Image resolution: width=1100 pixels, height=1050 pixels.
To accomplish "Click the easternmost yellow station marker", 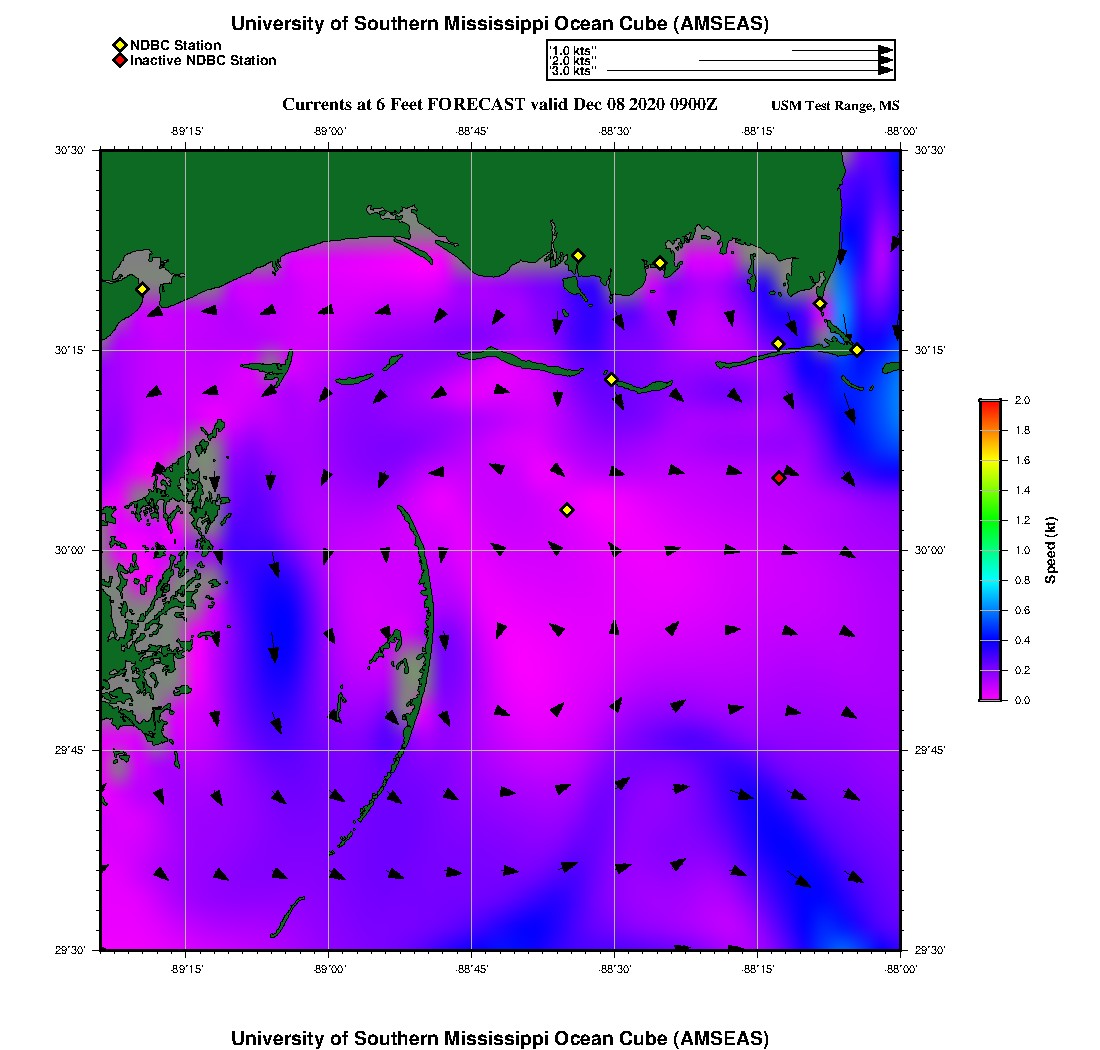I will [857, 350].
